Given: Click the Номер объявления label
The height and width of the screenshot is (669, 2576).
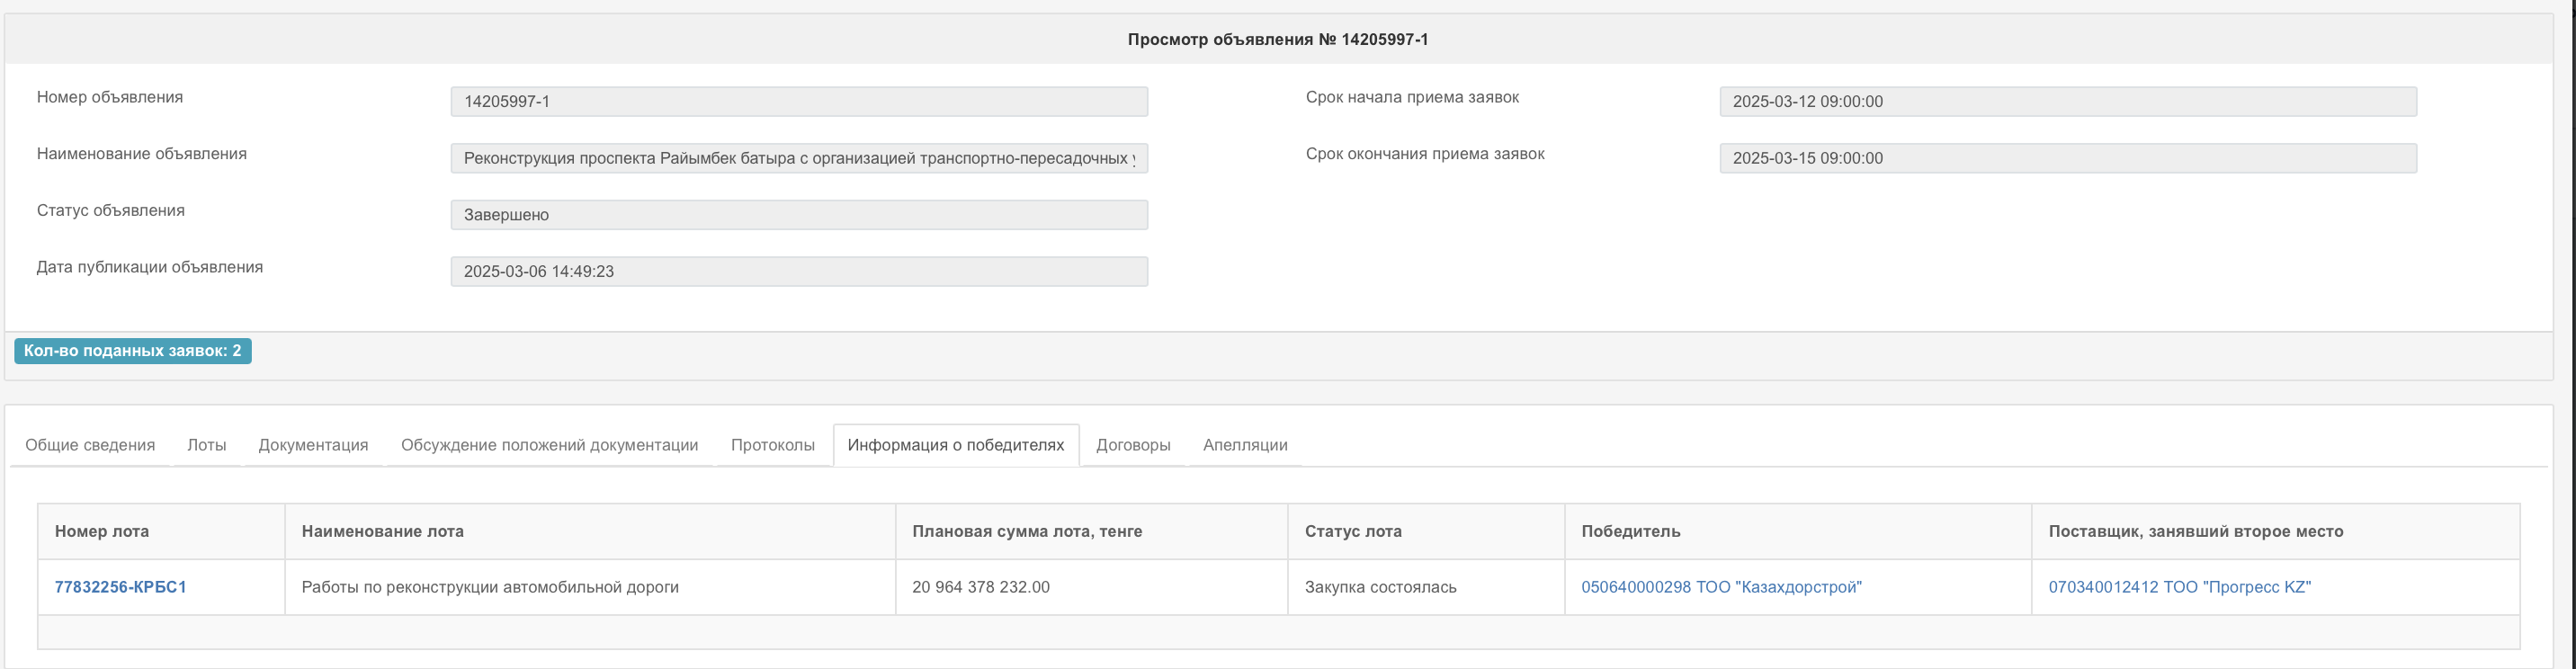Looking at the screenshot, I should 110,98.
